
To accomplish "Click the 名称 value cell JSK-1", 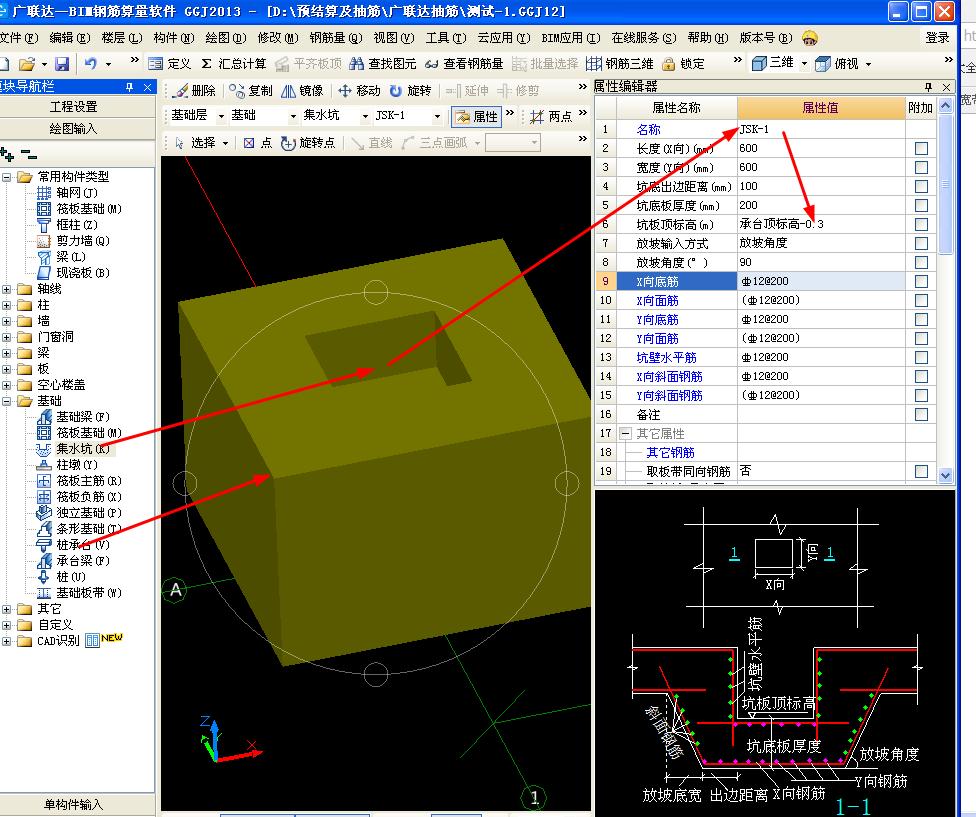I will click(821, 129).
